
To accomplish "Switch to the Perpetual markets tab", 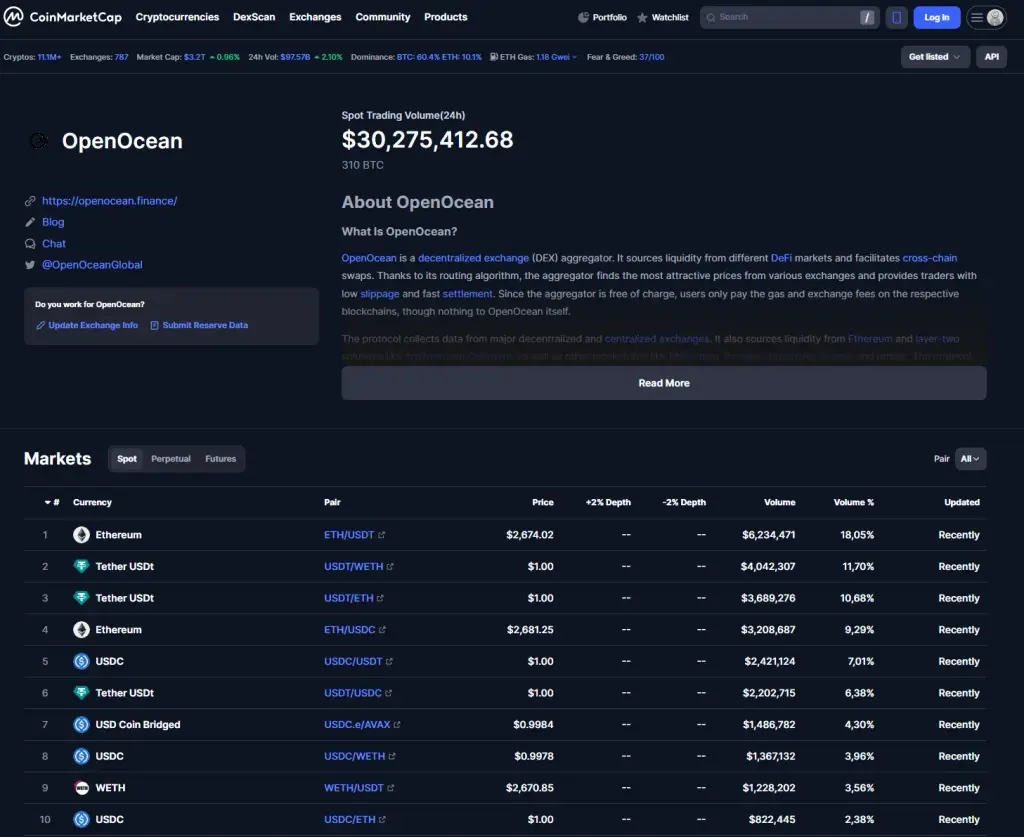I will [171, 459].
